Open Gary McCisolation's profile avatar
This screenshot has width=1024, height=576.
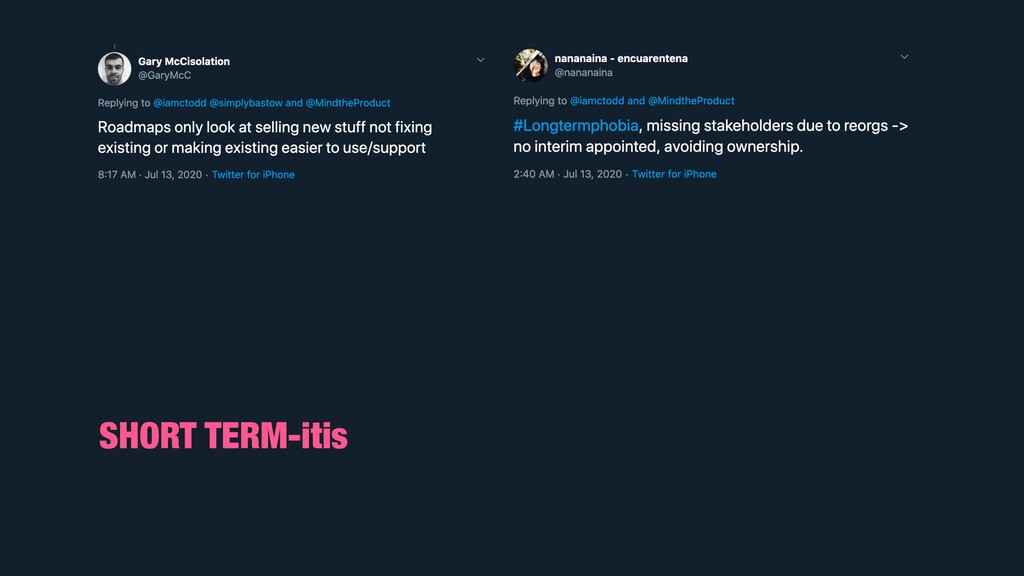pyautogui.click(x=114, y=69)
